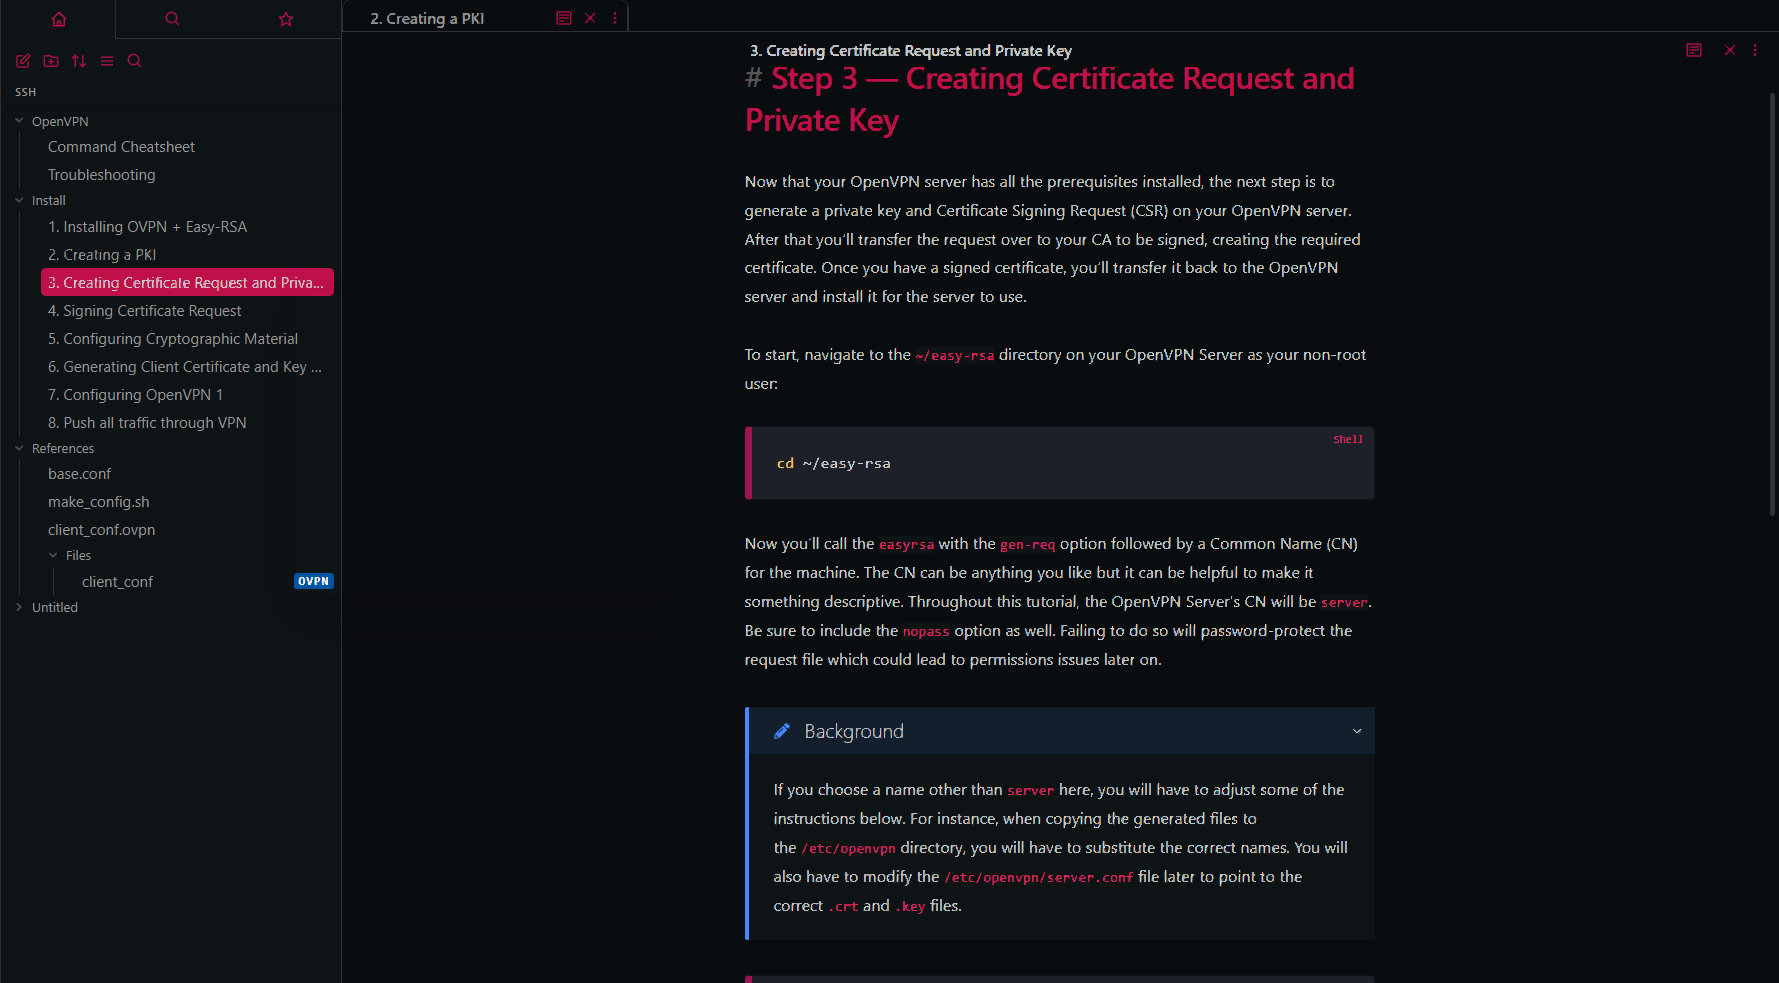Open 6. Generating Client Certificate note

(185, 367)
